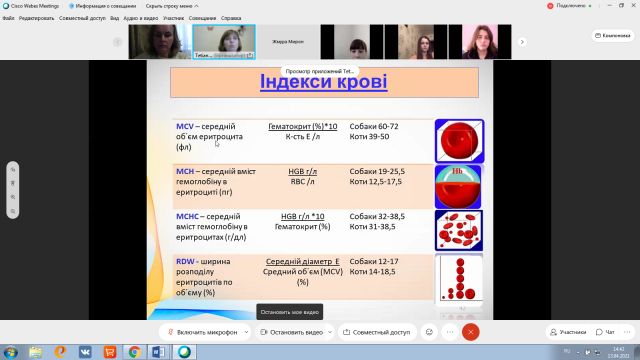This screenshot has height=360, width=640.
Task: Open the orange shopping cart taskbar icon
Action: [110, 352]
